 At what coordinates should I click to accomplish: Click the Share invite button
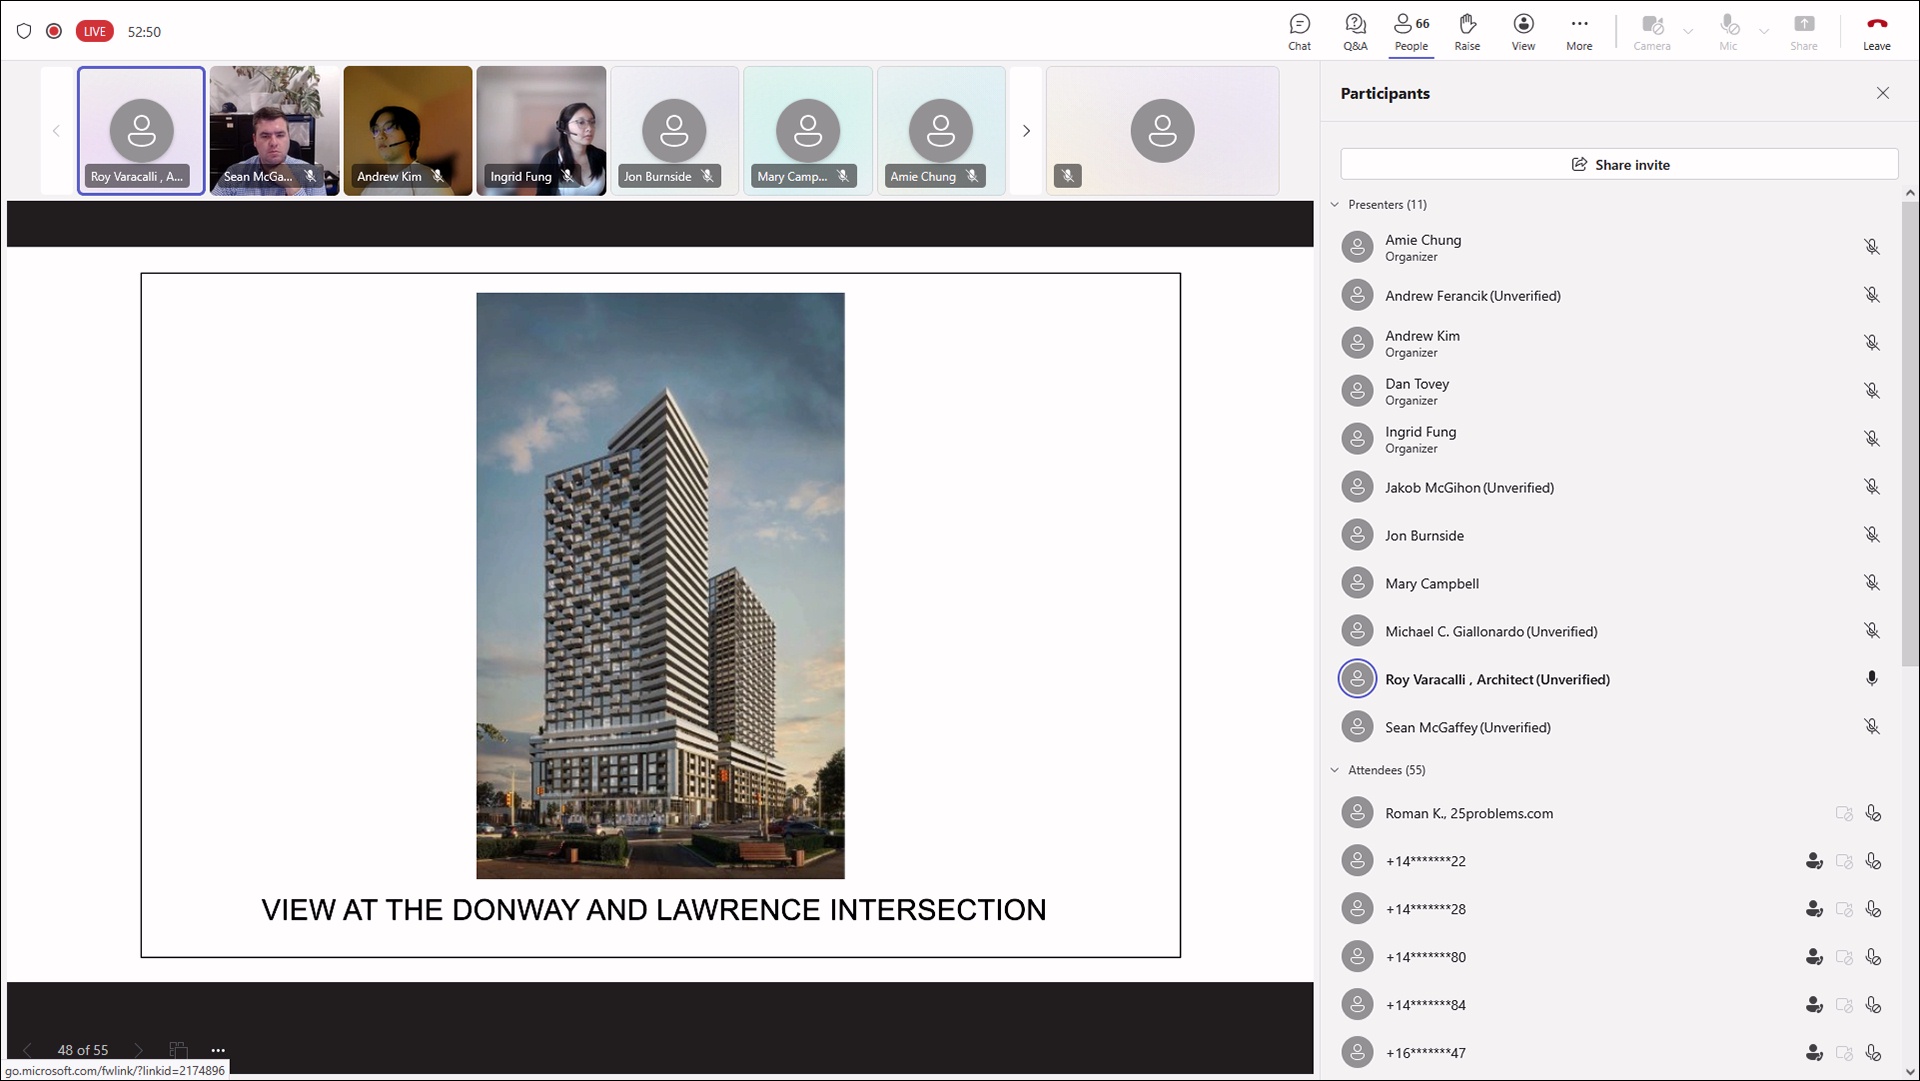pos(1618,165)
